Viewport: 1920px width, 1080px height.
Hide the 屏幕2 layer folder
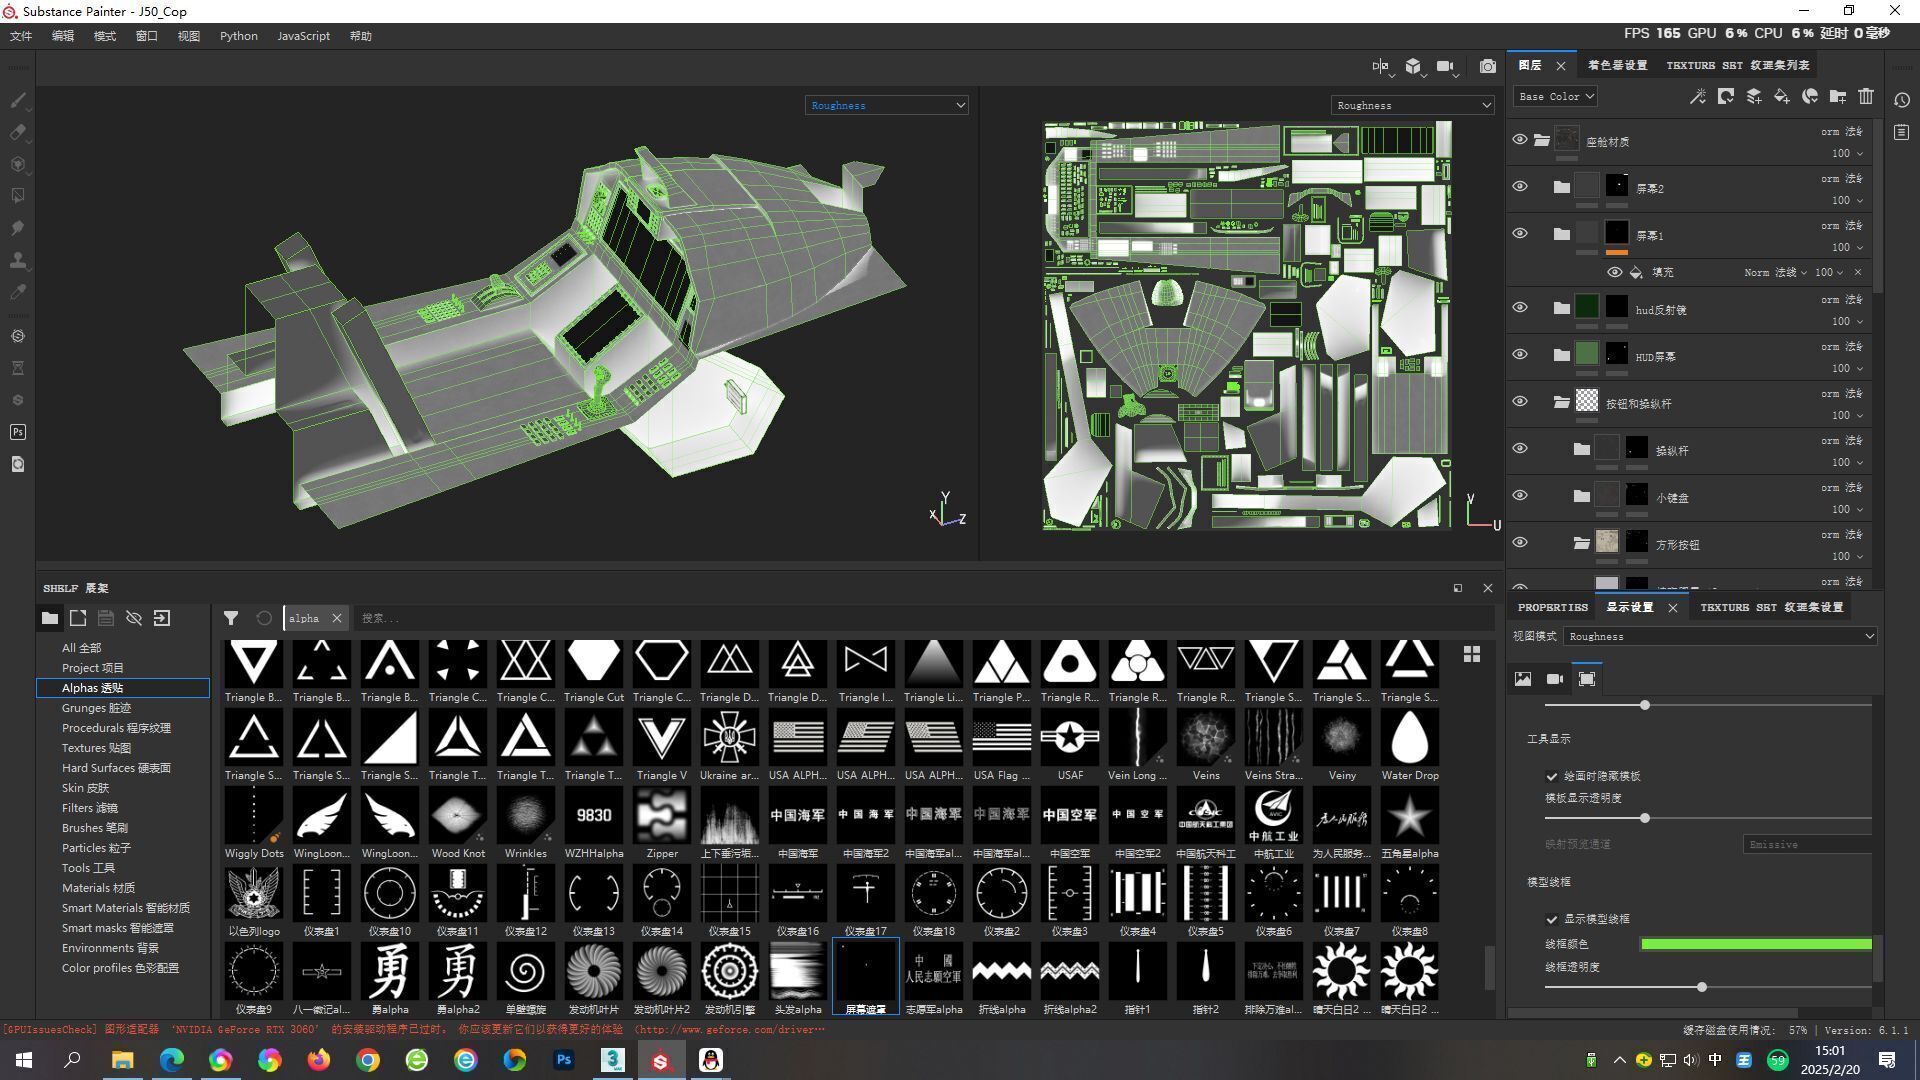(x=1519, y=187)
